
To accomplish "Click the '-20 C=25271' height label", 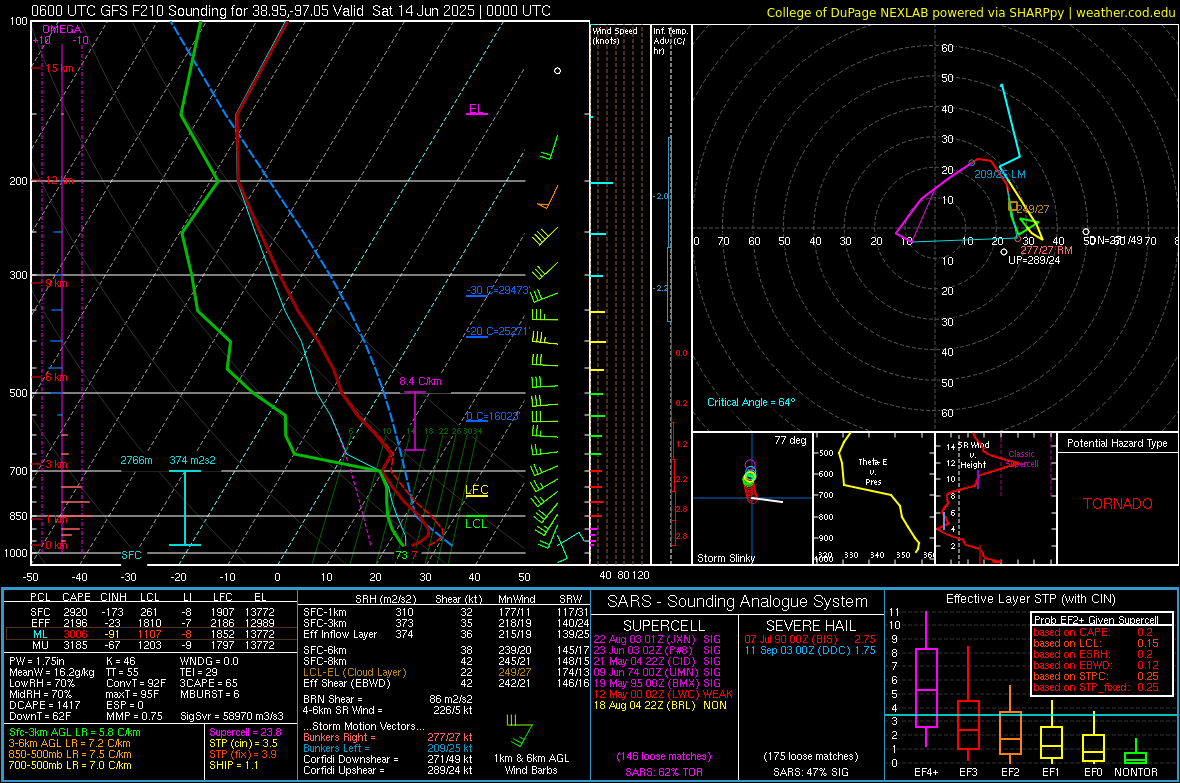I will [x=498, y=331].
